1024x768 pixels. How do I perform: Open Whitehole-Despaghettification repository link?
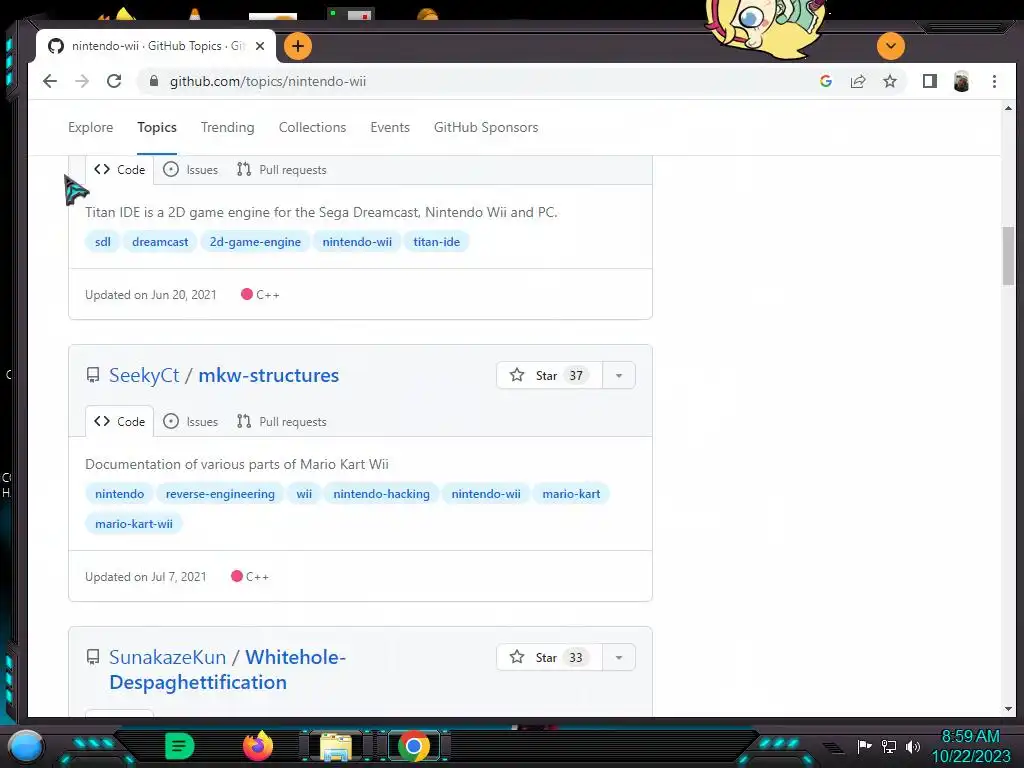(228, 669)
